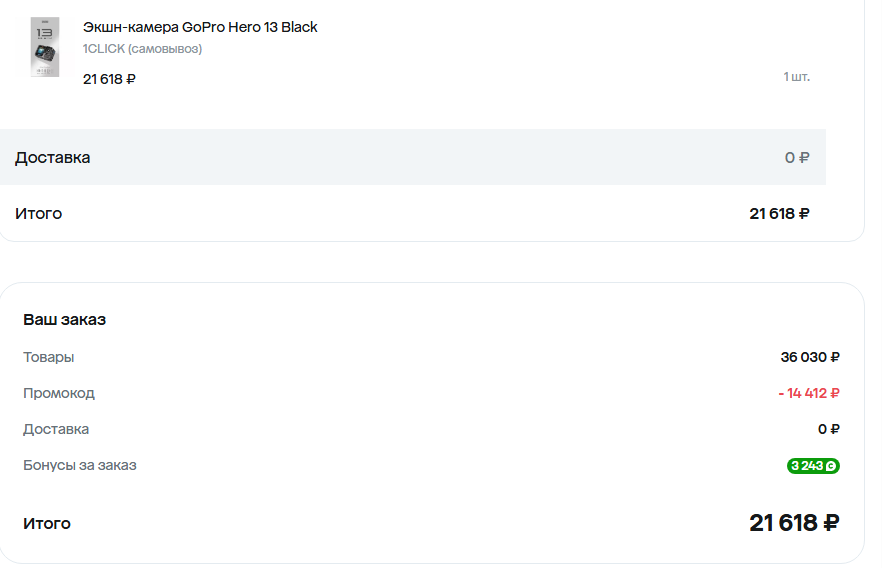Click the product price under the seller name
Viewport: 882px width, 568px height.
(109, 79)
